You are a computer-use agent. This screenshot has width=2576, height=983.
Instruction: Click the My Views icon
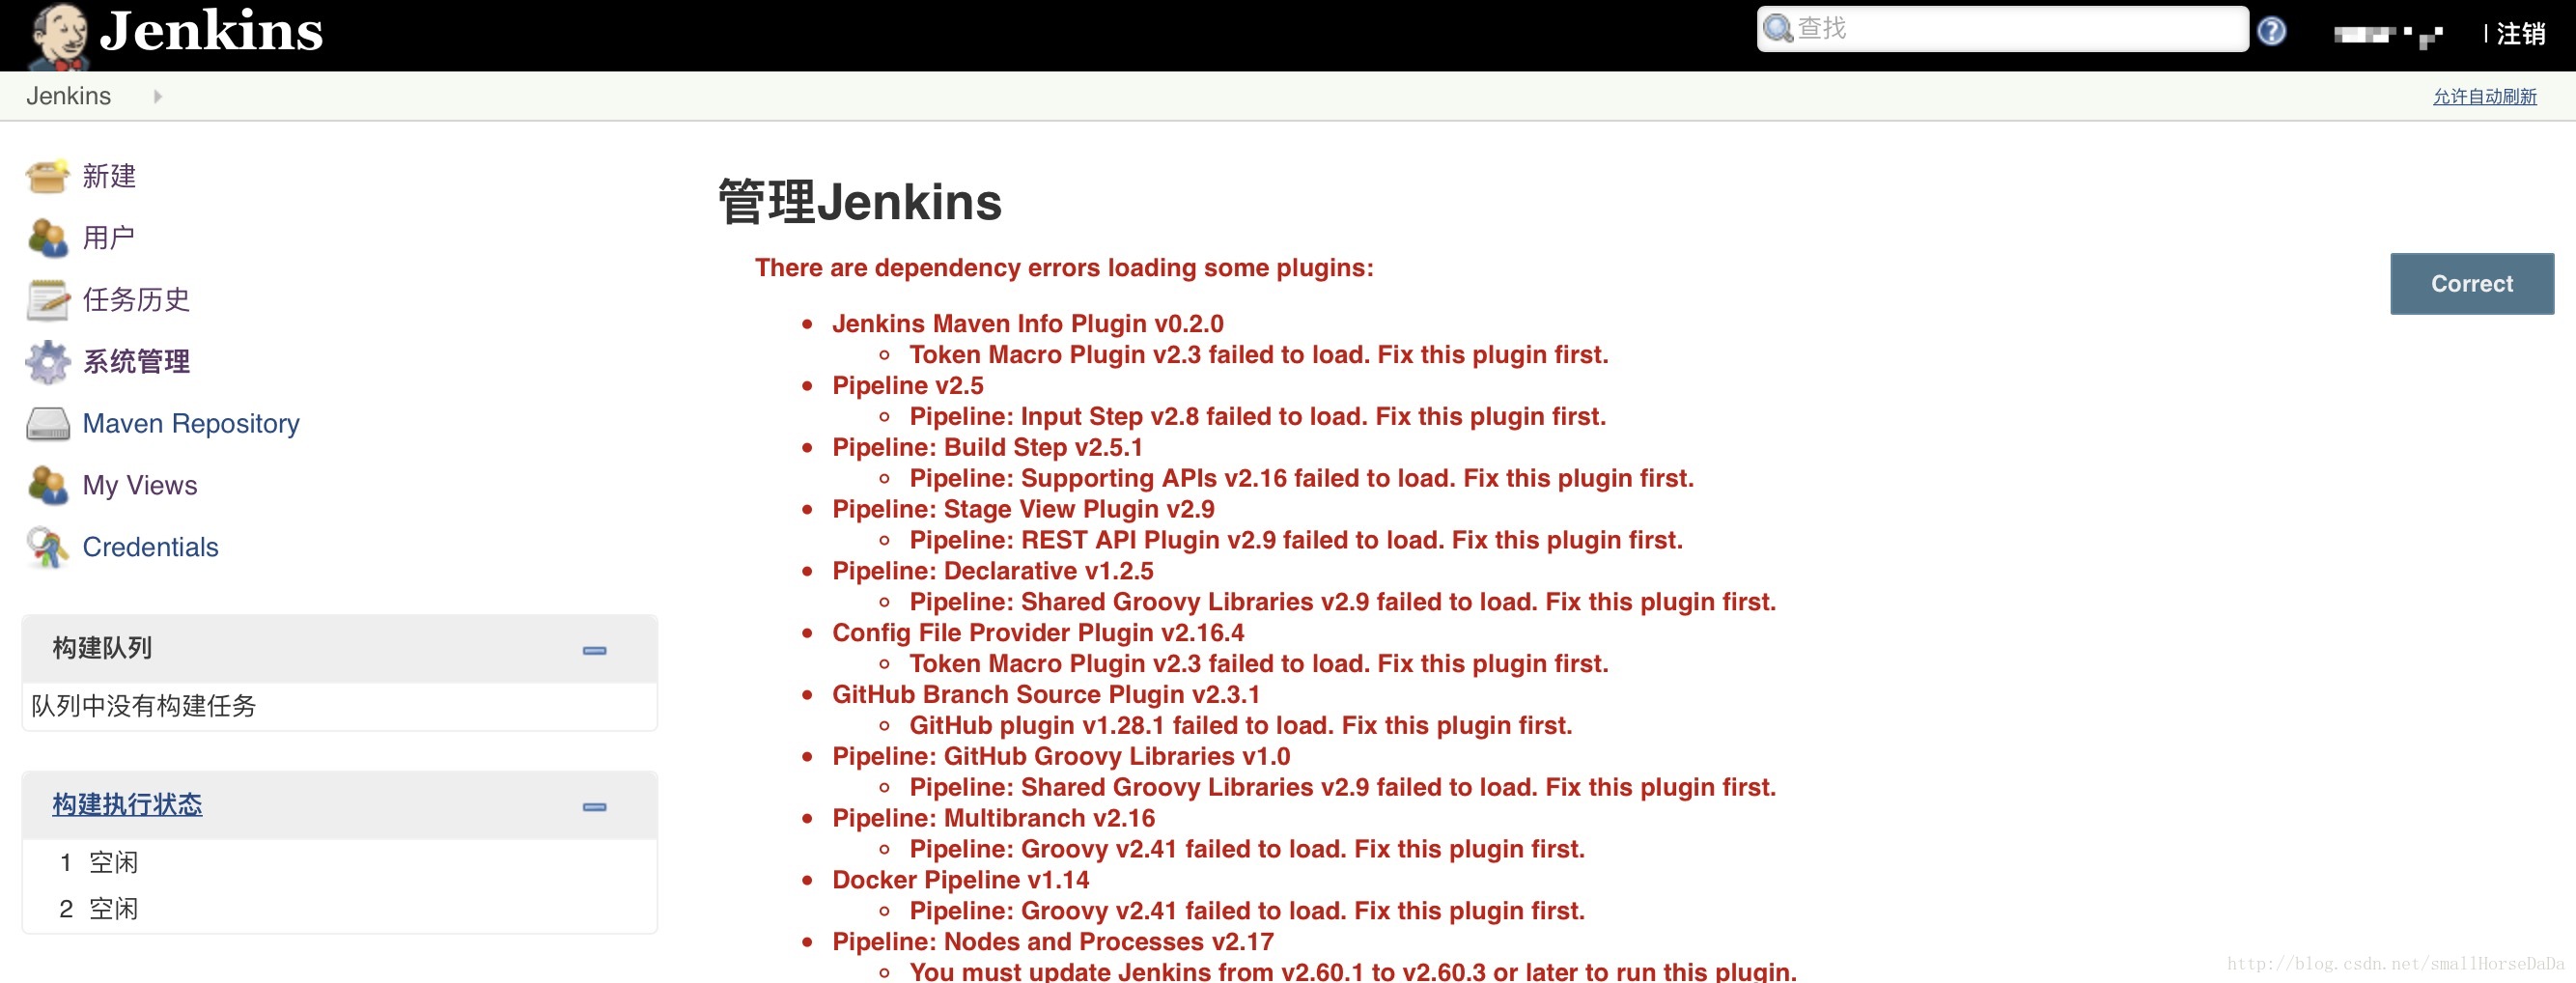coord(47,486)
